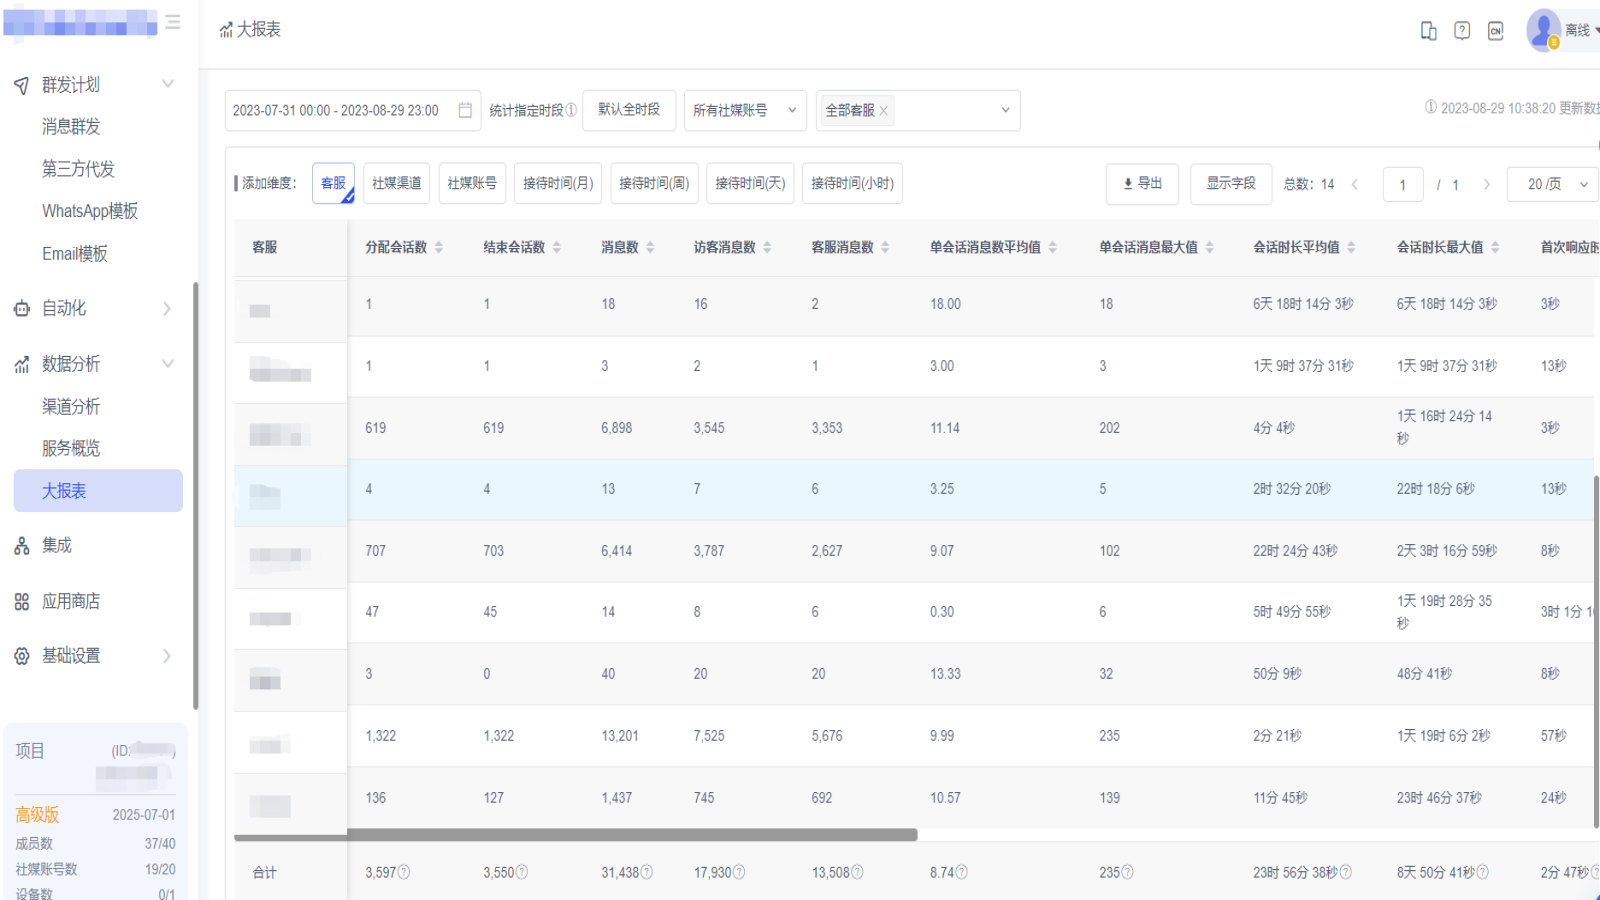Click the 基础设置 gear icon

tap(21, 656)
